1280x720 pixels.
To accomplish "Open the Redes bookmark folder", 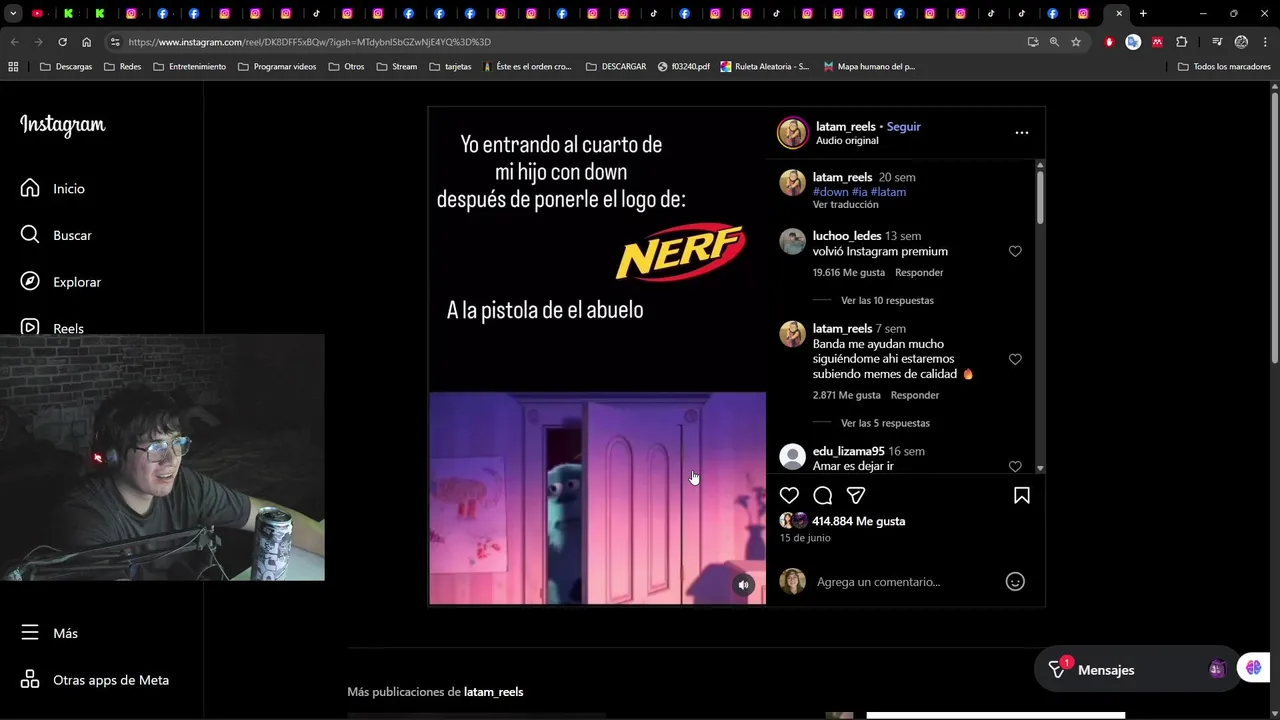I will [122, 67].
